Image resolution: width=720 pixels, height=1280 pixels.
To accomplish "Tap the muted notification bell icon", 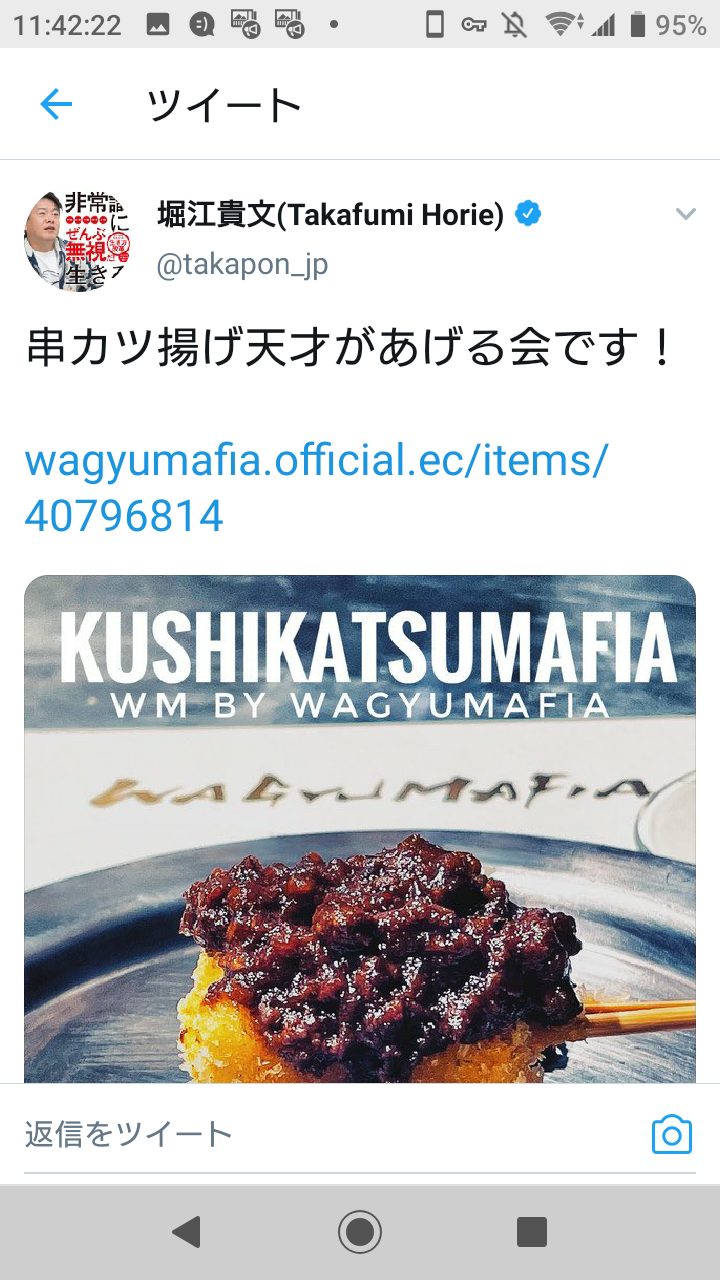I will [514, 25].
